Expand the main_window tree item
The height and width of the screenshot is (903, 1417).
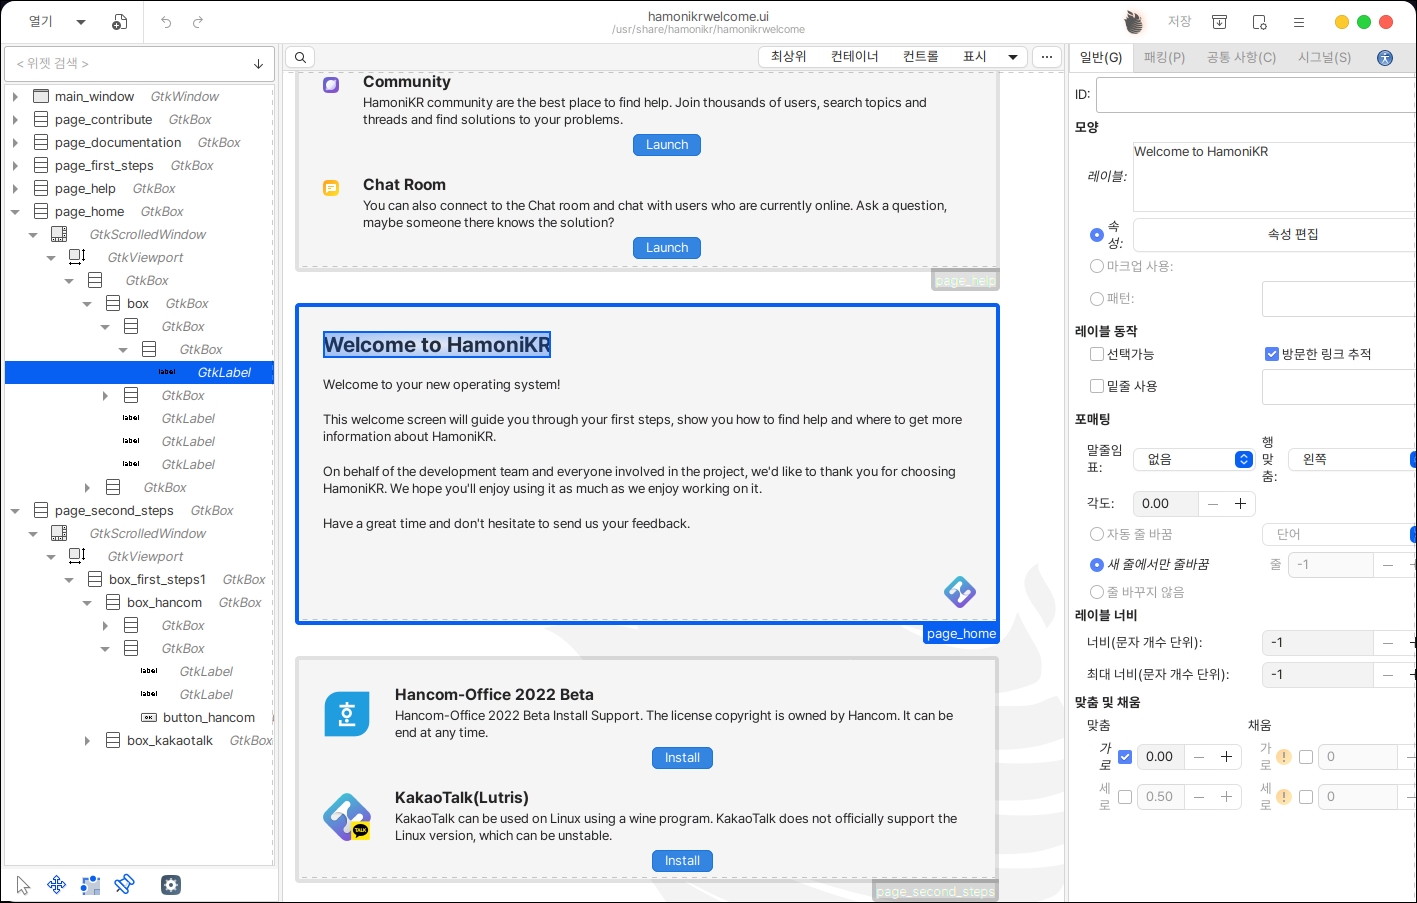coord(15,97)
